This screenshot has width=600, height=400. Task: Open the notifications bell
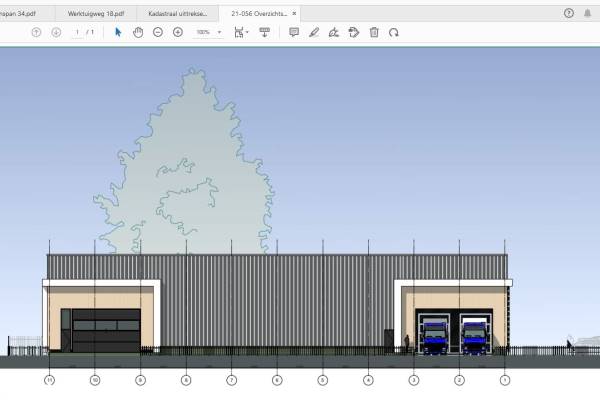click(587, 13)
